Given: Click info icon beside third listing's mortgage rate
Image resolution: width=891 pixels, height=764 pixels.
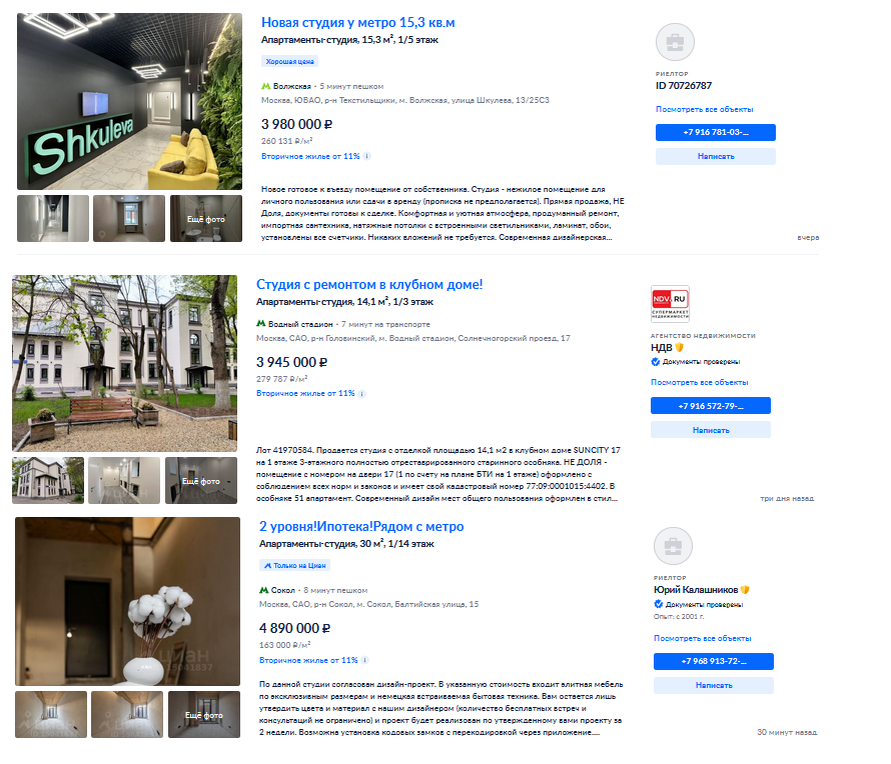Looking at the screenshot, I should tap(365, 660).
